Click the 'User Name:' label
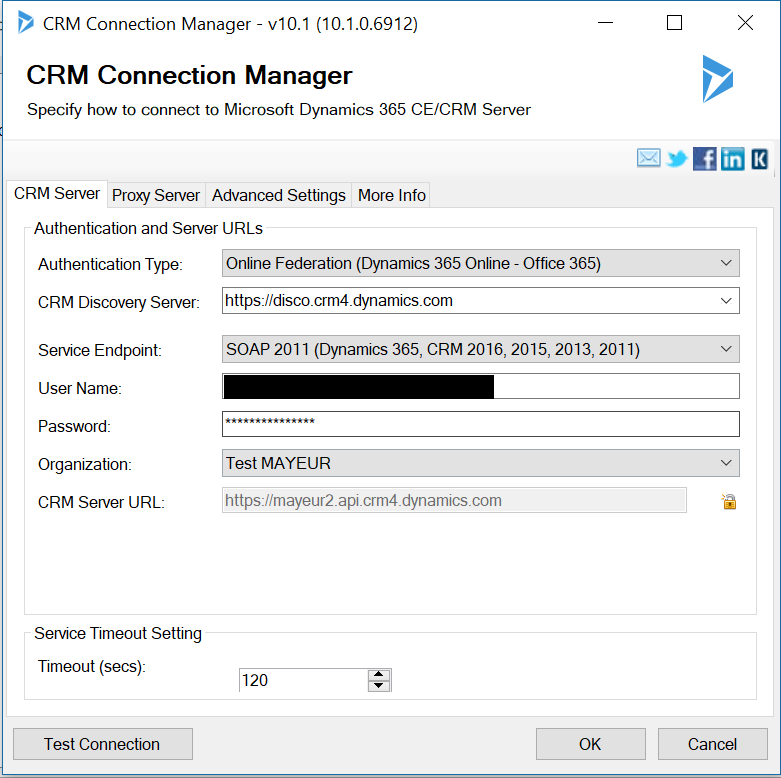 click(x=80, y=388)
